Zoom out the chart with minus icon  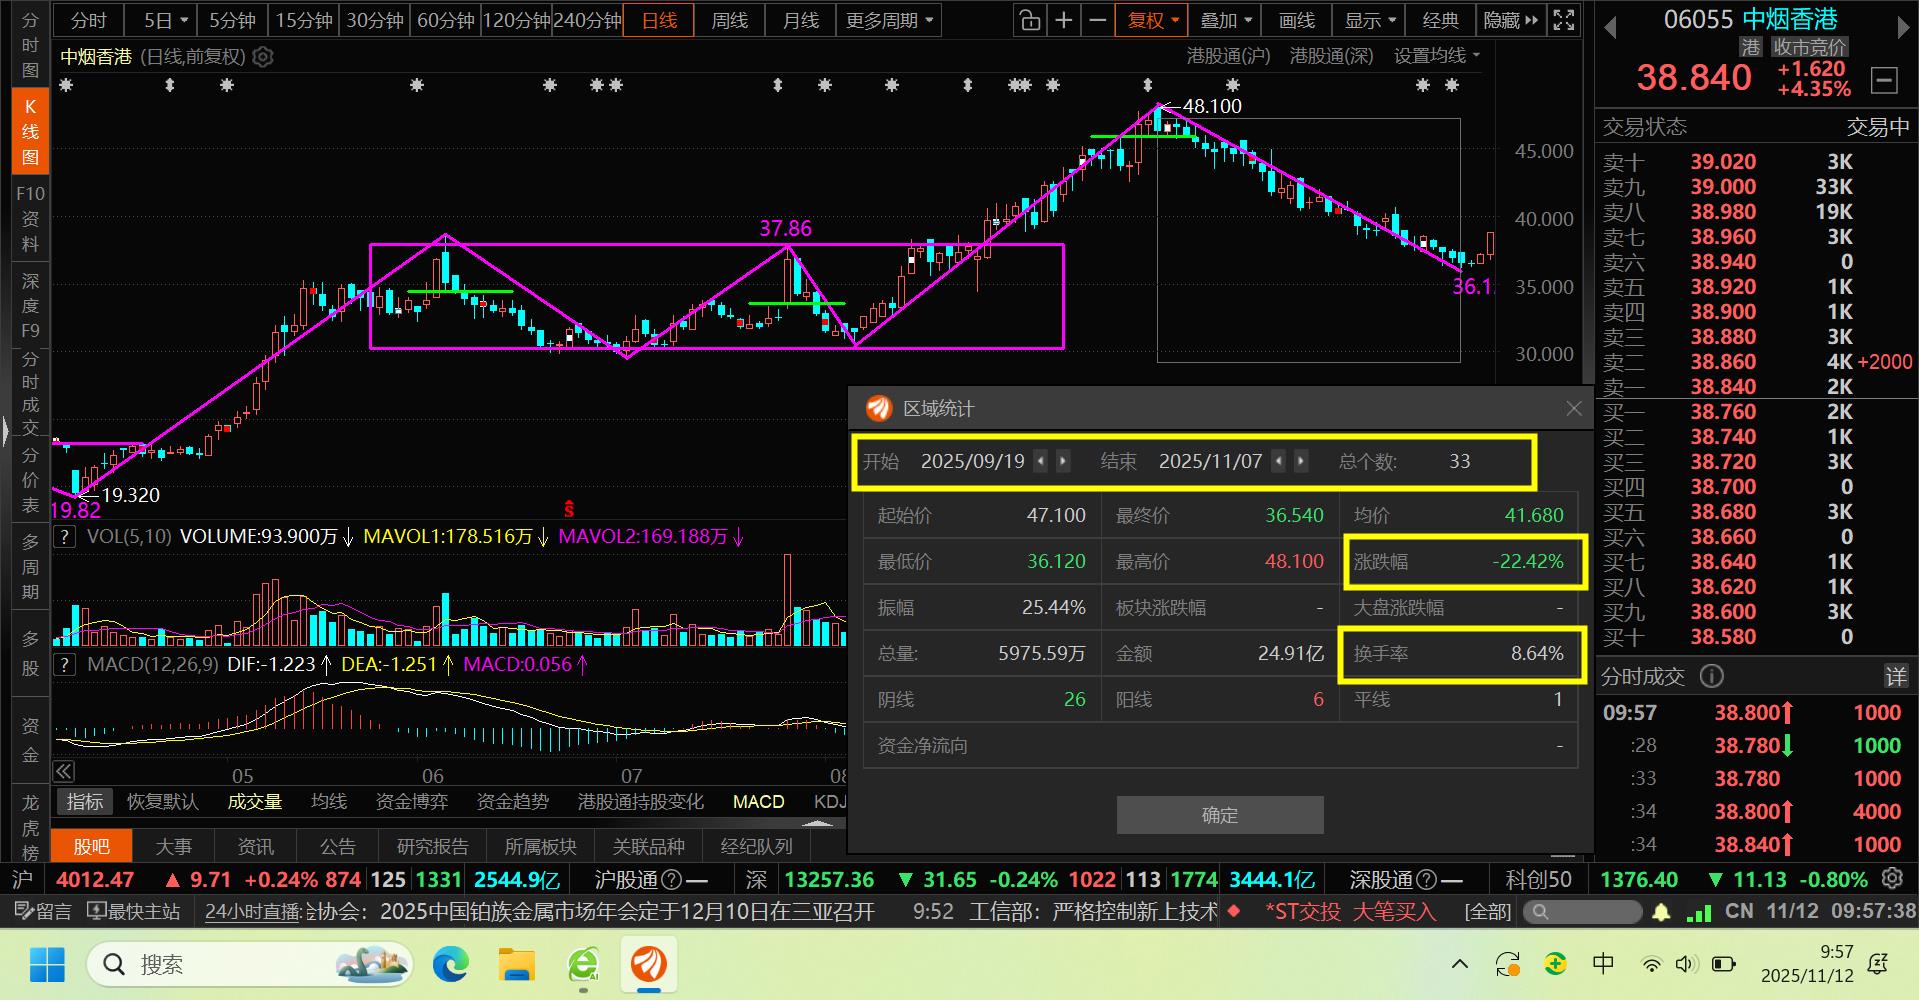tap(1098, 20)
